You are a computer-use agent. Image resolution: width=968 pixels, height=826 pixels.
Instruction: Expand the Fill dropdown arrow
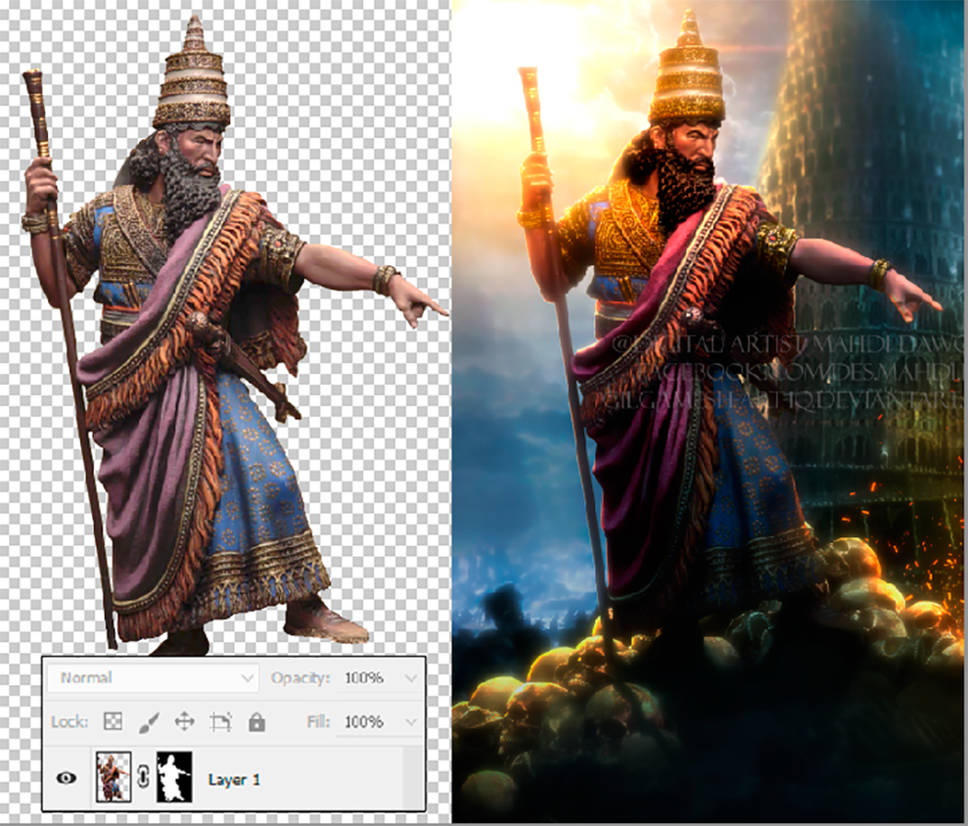point(410,721)
